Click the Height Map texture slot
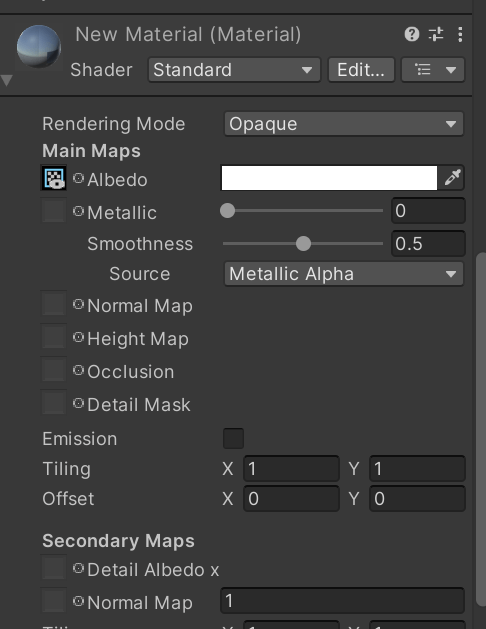Screen dimensions: 486x629 (54, 337)
